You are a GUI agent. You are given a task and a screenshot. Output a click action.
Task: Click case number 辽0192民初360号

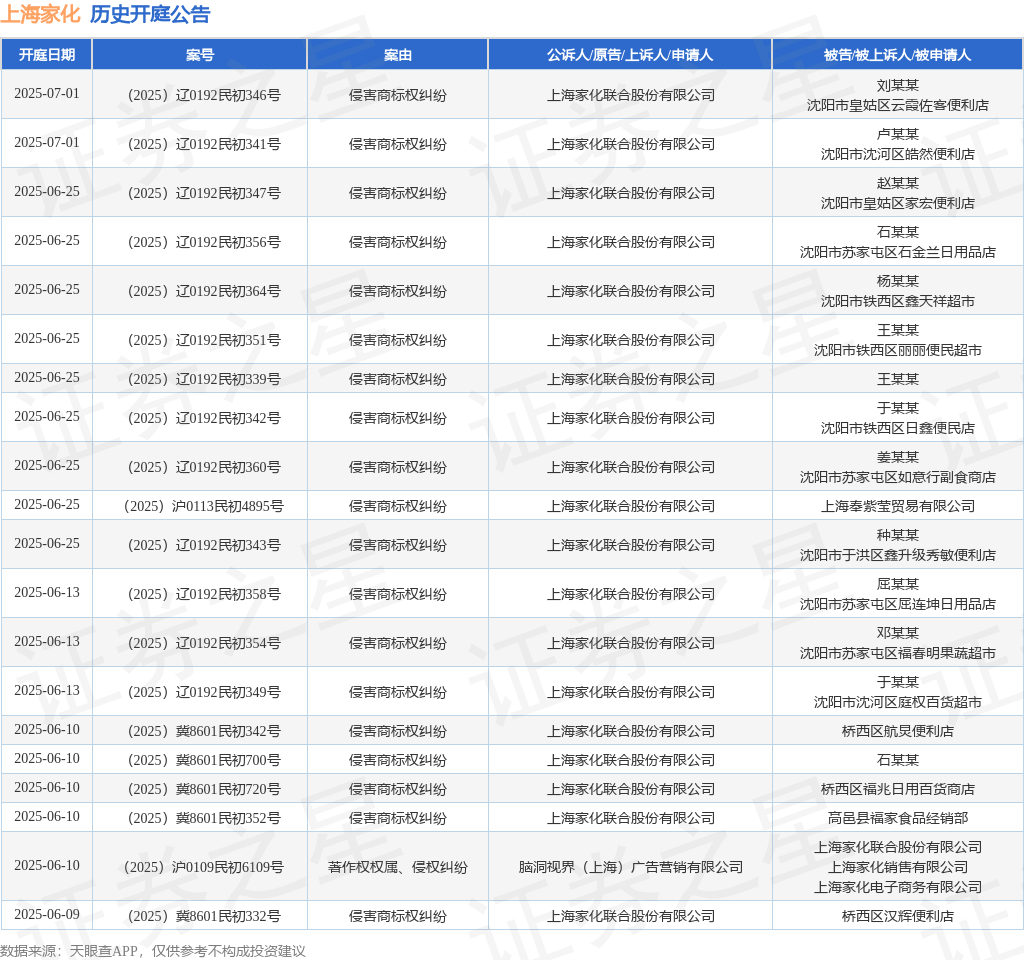pyautogui.click(x=204, y=467)
